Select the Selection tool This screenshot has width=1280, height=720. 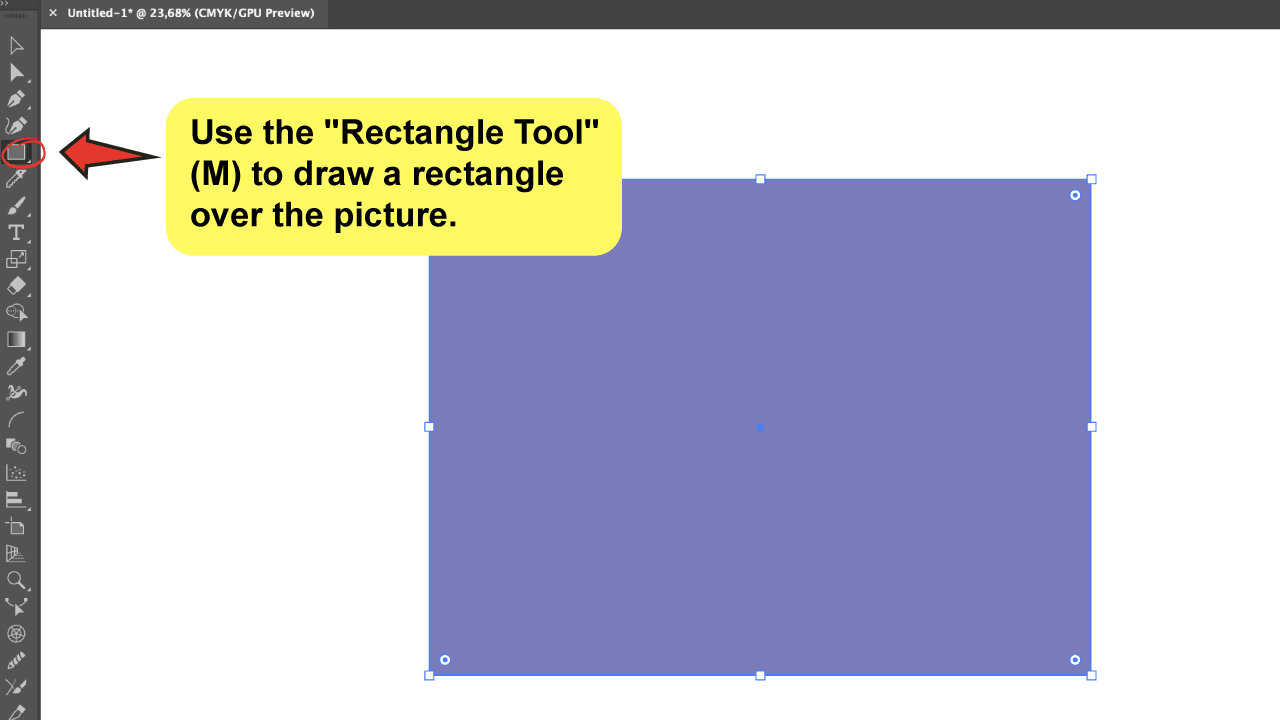(16, 45)
